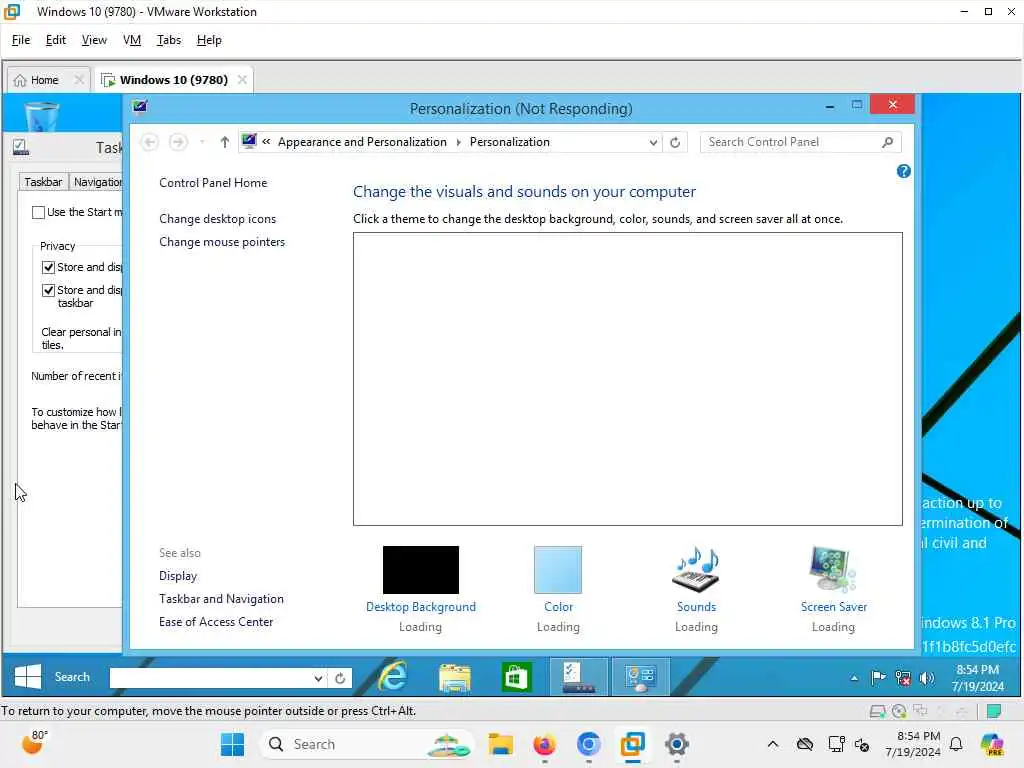Select the Windows 10 (9780) VM tab
1024x768 pixels.
pyautogui.click(x=173, y=80)
